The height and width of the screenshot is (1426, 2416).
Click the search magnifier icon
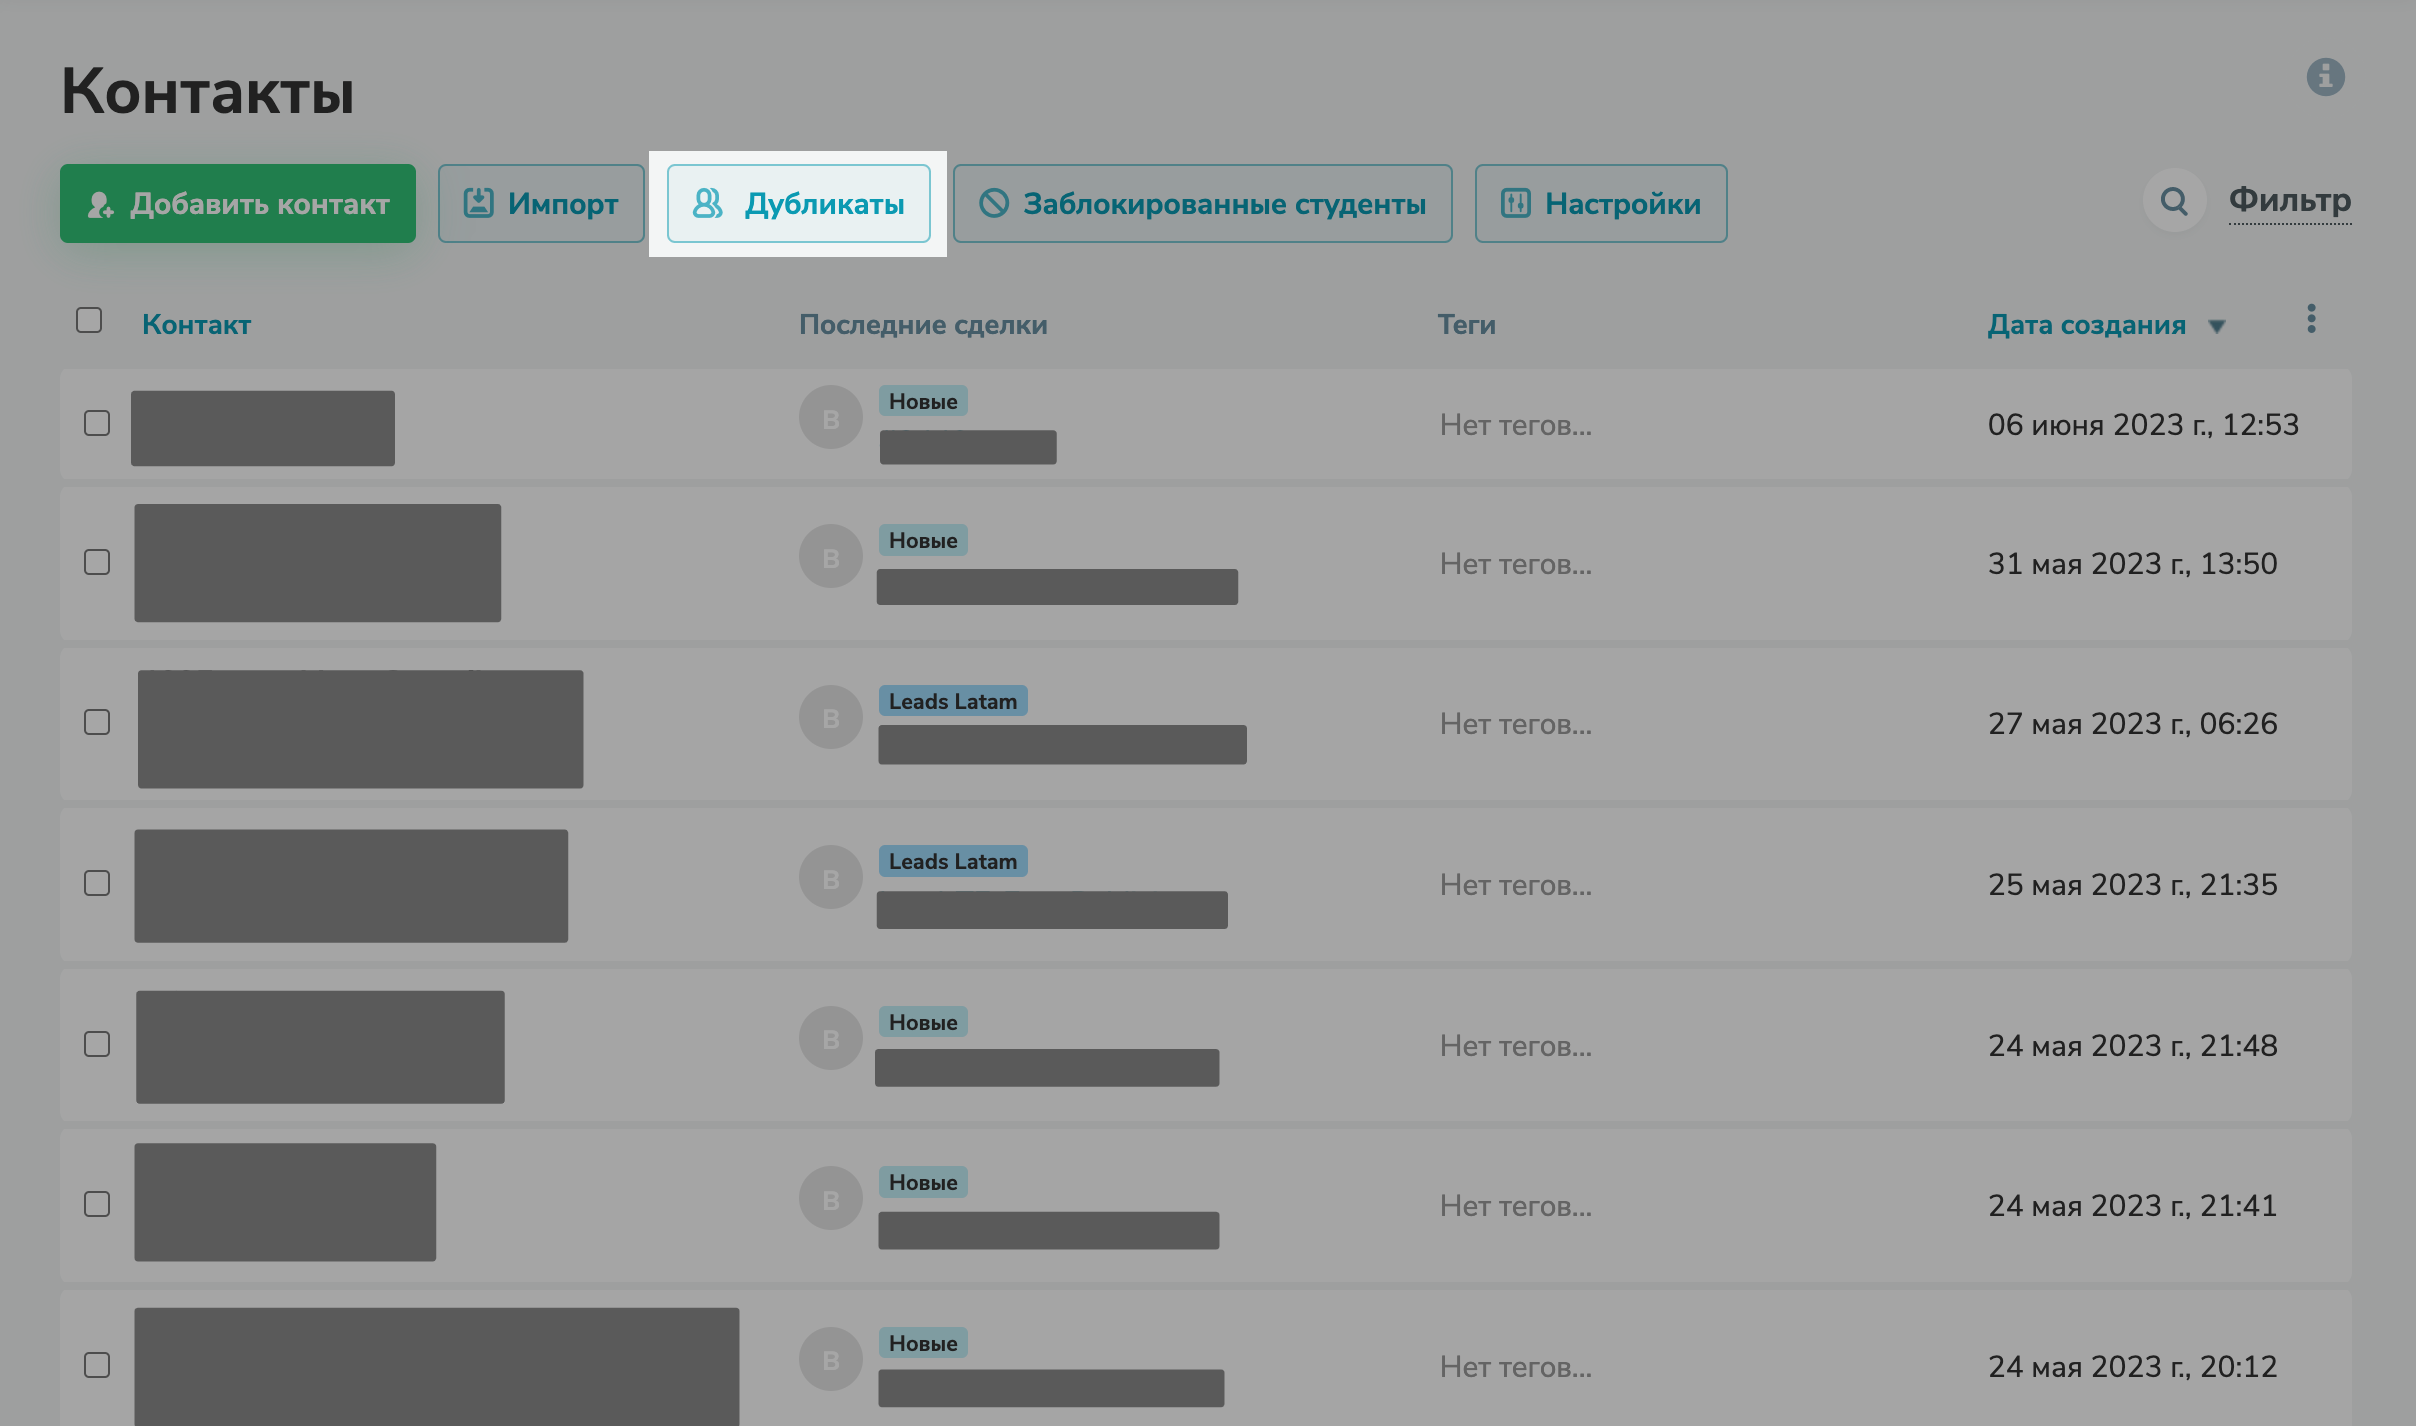[2173, 201]
